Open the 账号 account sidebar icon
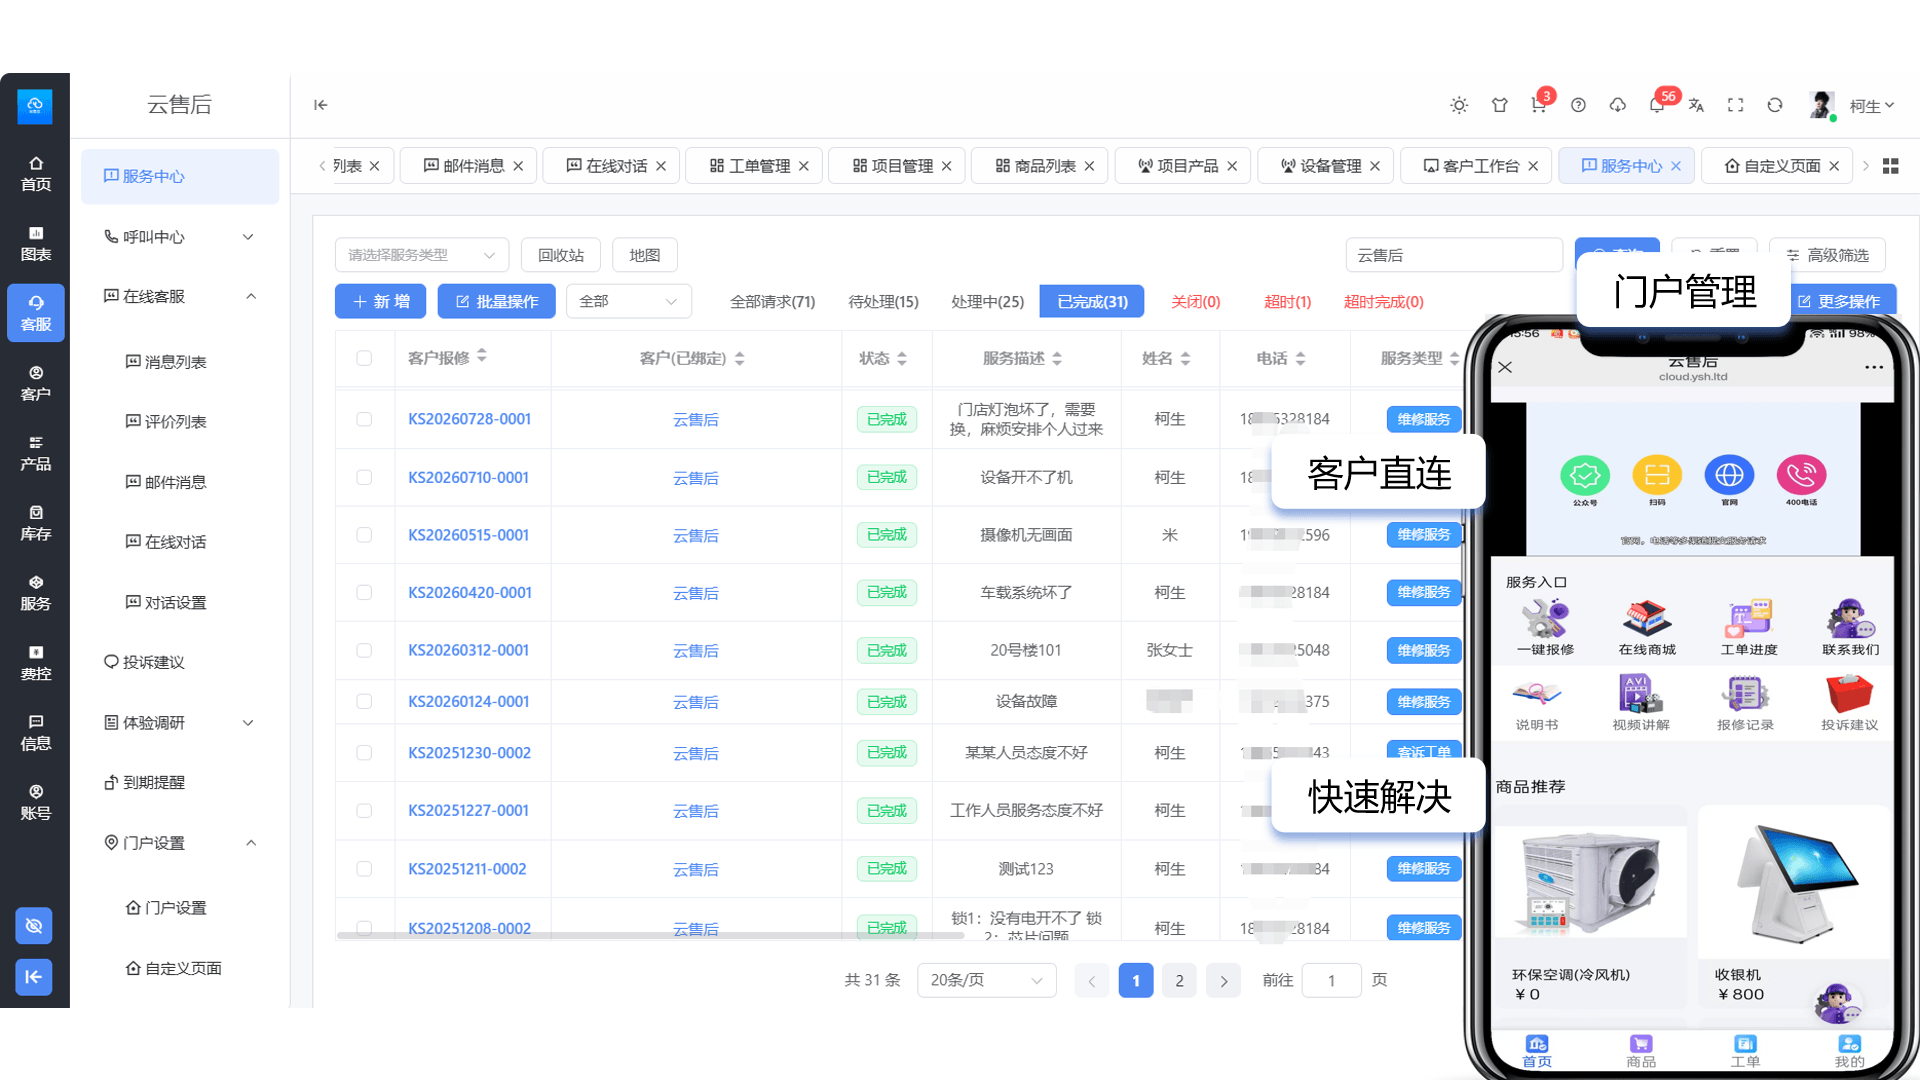 point(36,802)
